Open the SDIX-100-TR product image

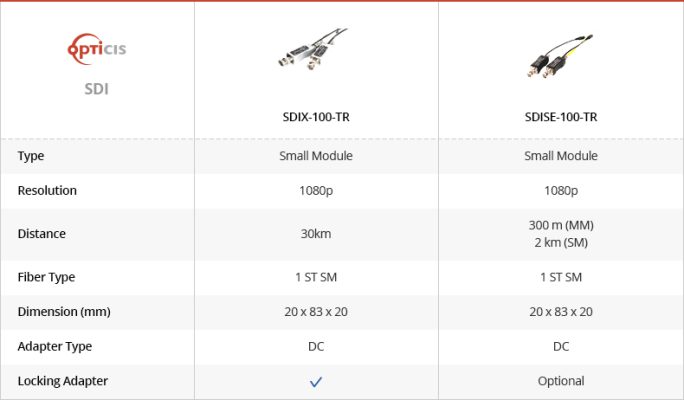312,49
